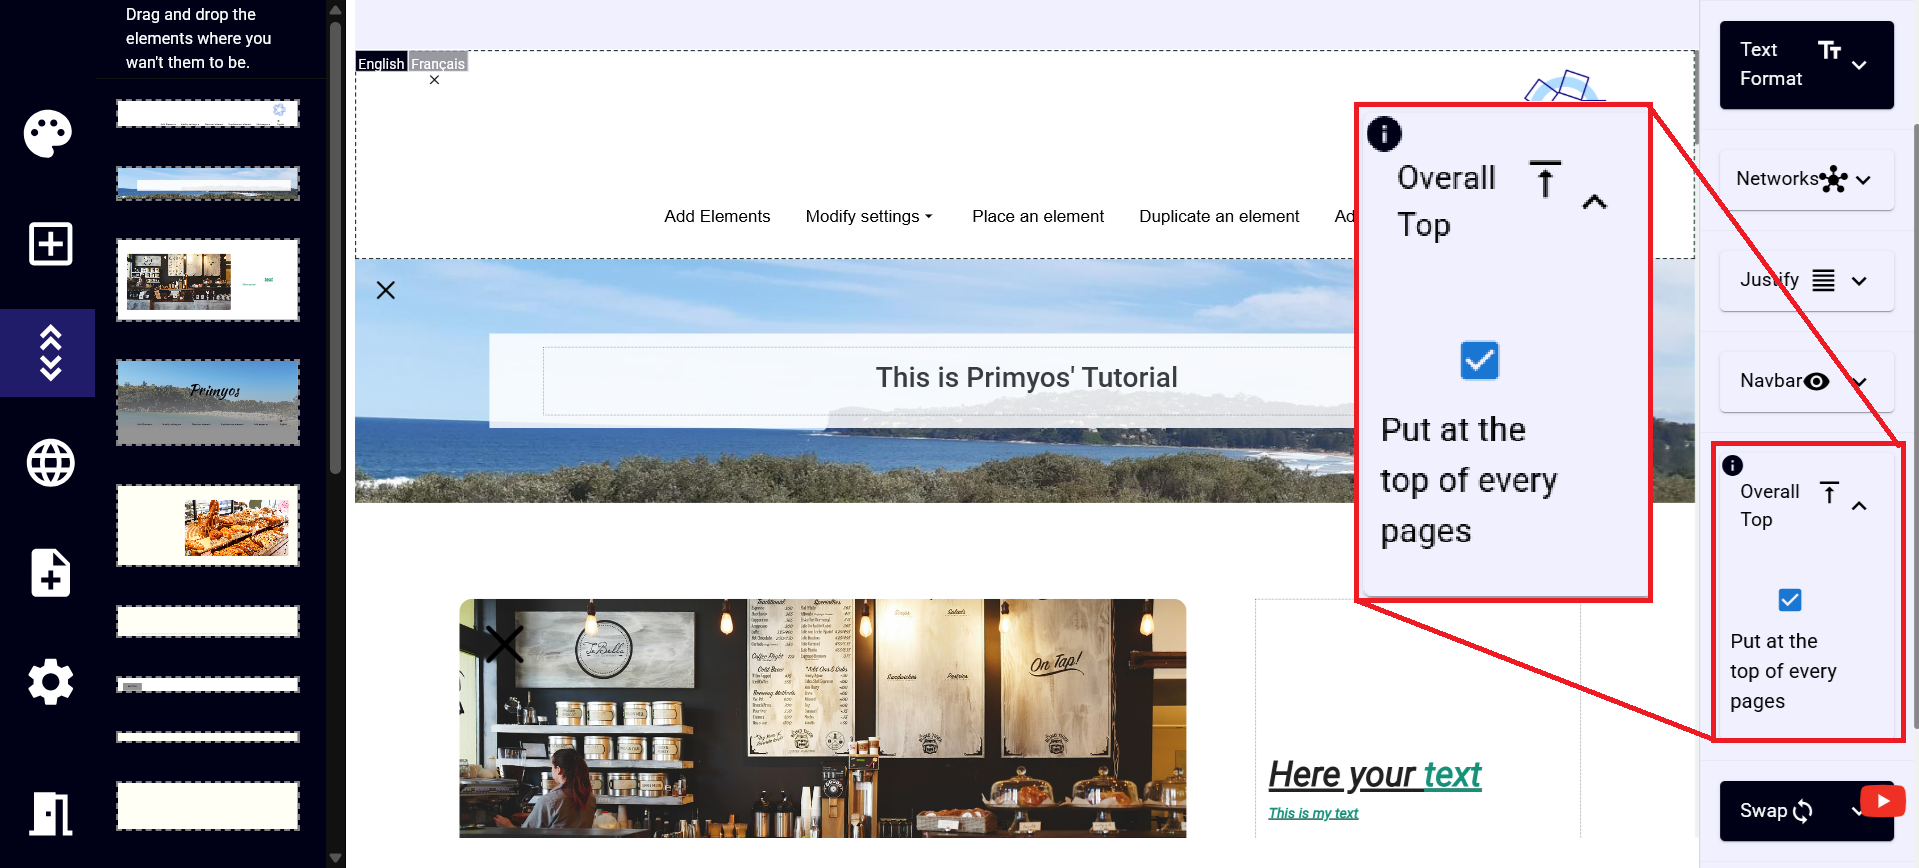Switch to the Français language tab

tap(438, 63)
